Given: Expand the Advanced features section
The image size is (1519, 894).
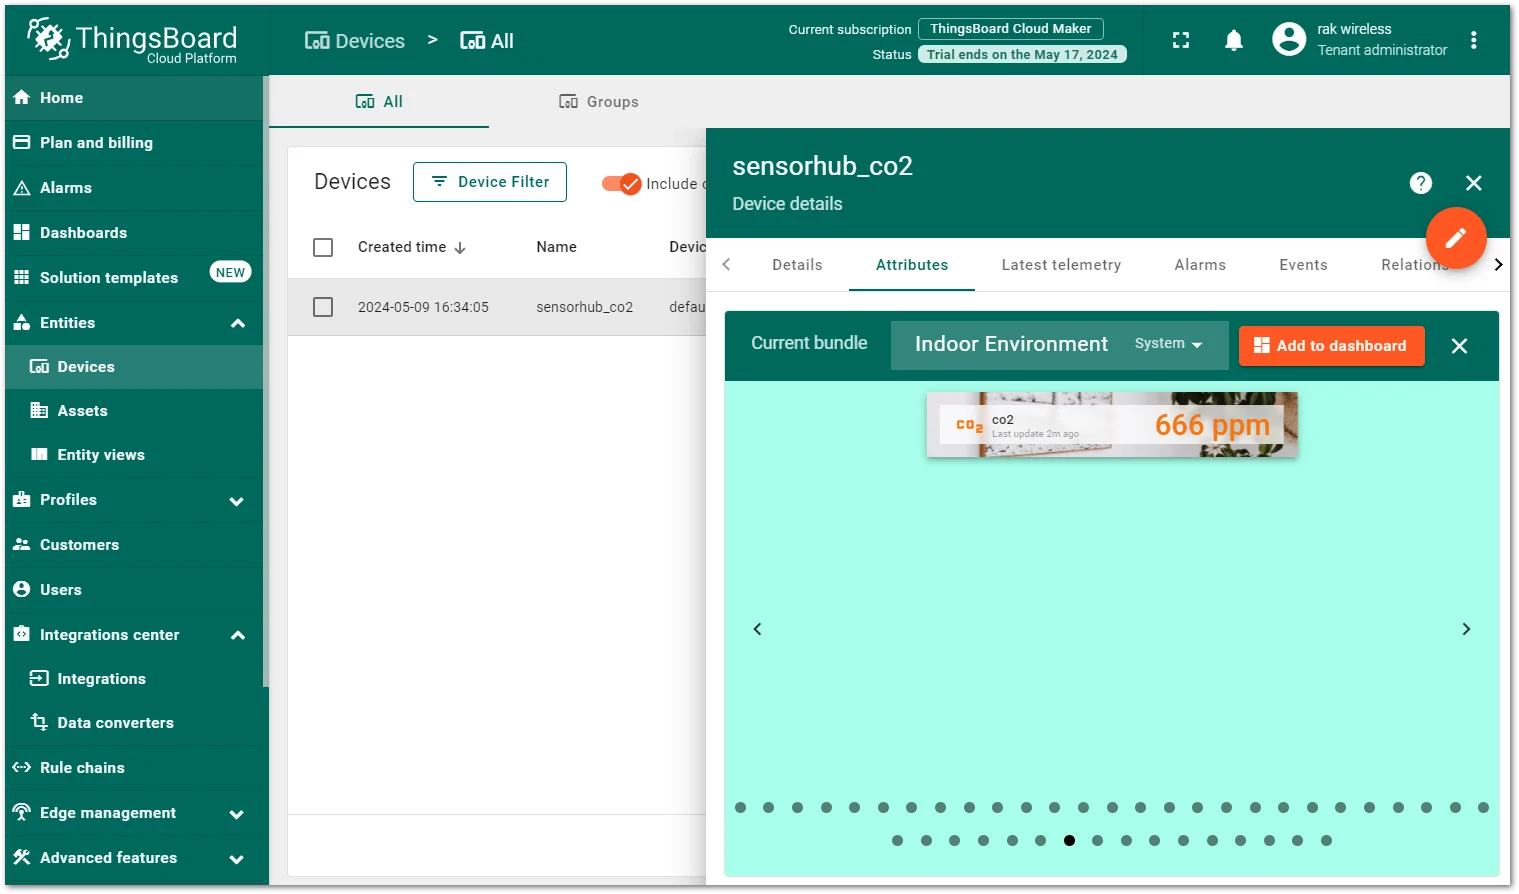Looking at the screenshot, I should pyautogui.click(x=237, y=859).
